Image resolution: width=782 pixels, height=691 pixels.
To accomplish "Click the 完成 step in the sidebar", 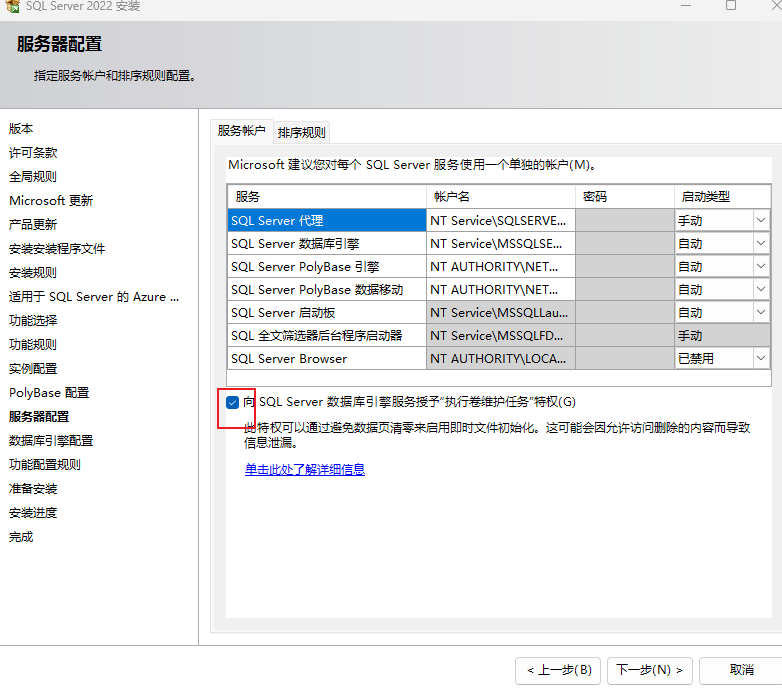I will (x=21, y=537).
